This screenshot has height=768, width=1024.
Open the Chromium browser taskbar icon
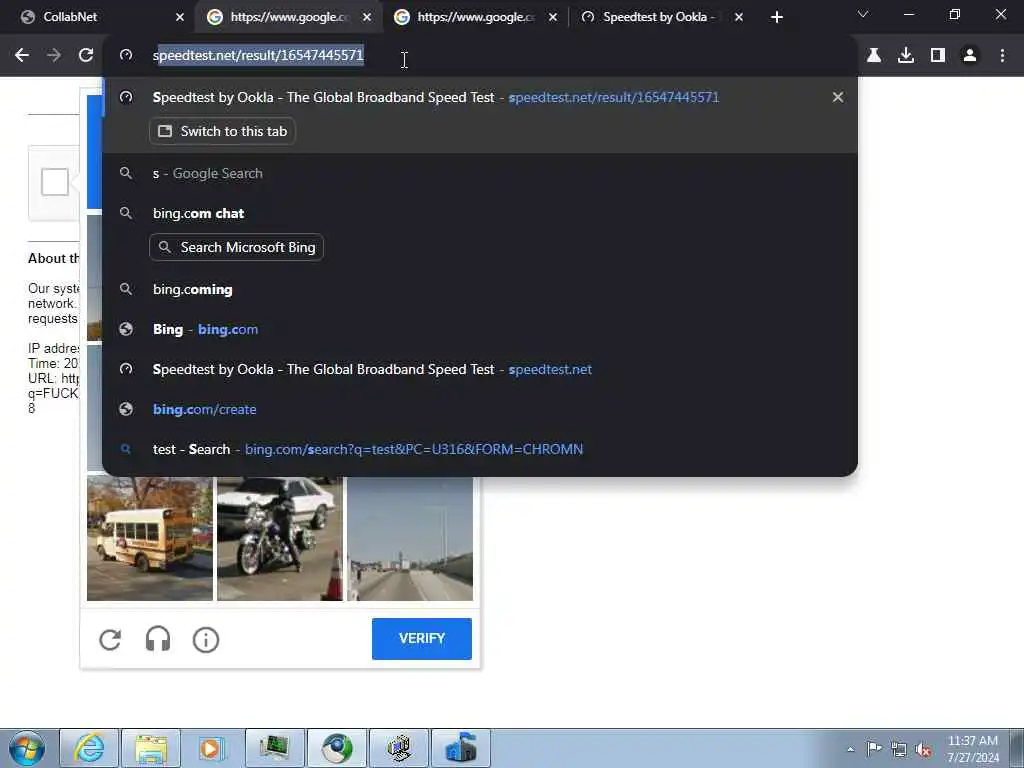(336, 748)
